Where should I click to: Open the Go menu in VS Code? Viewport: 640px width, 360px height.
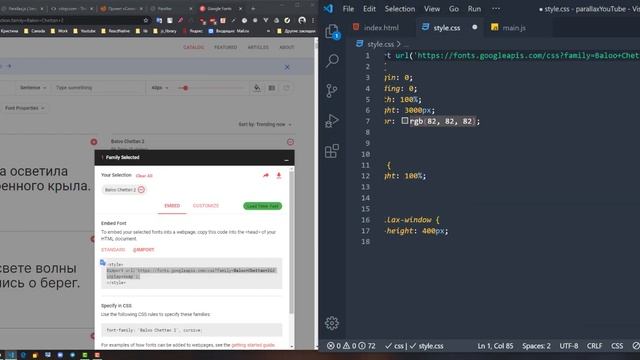pos(454,9)
